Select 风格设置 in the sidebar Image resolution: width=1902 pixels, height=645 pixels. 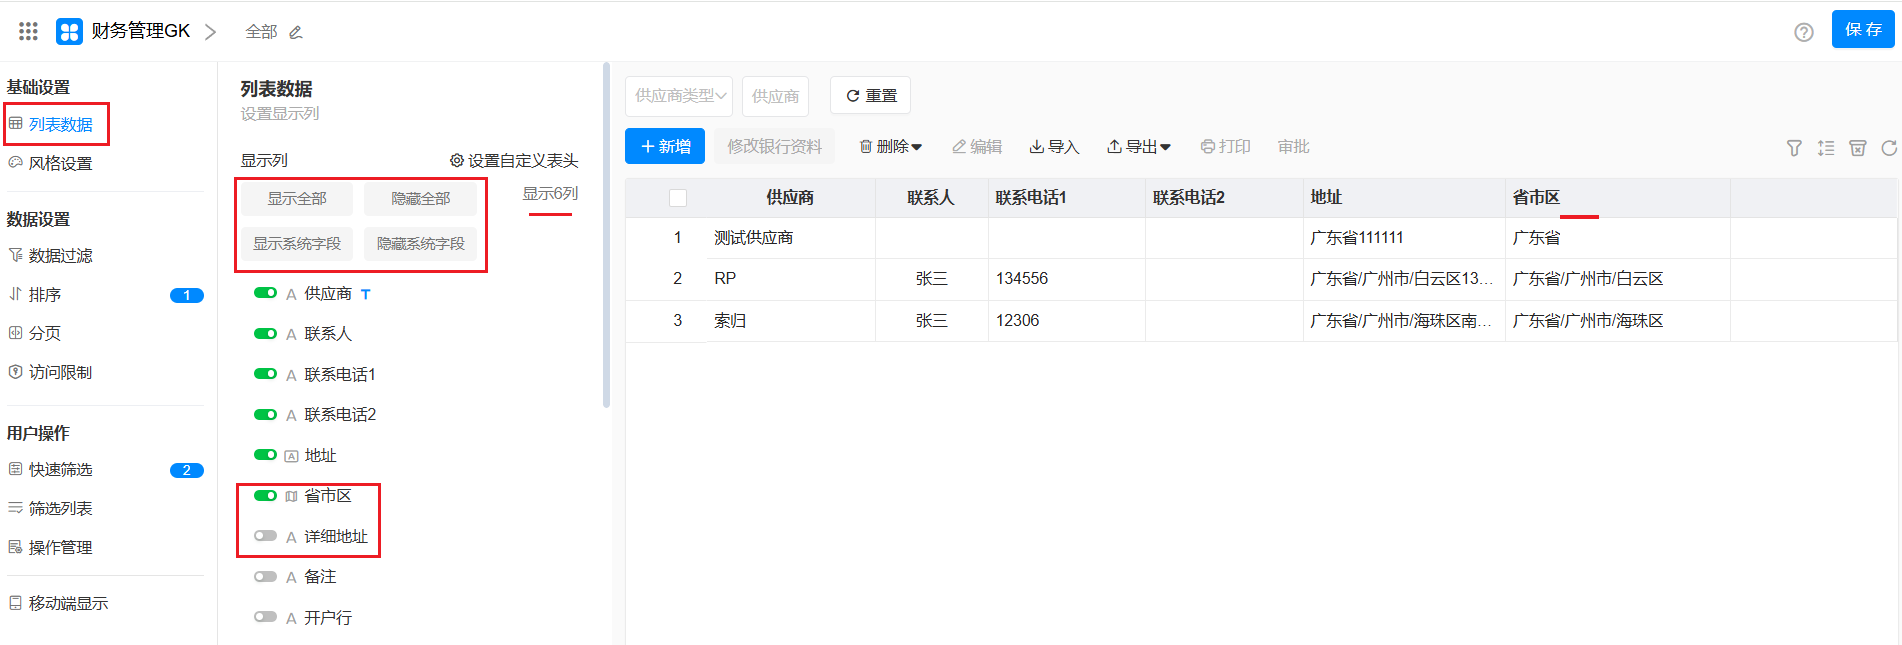point(60,163)
